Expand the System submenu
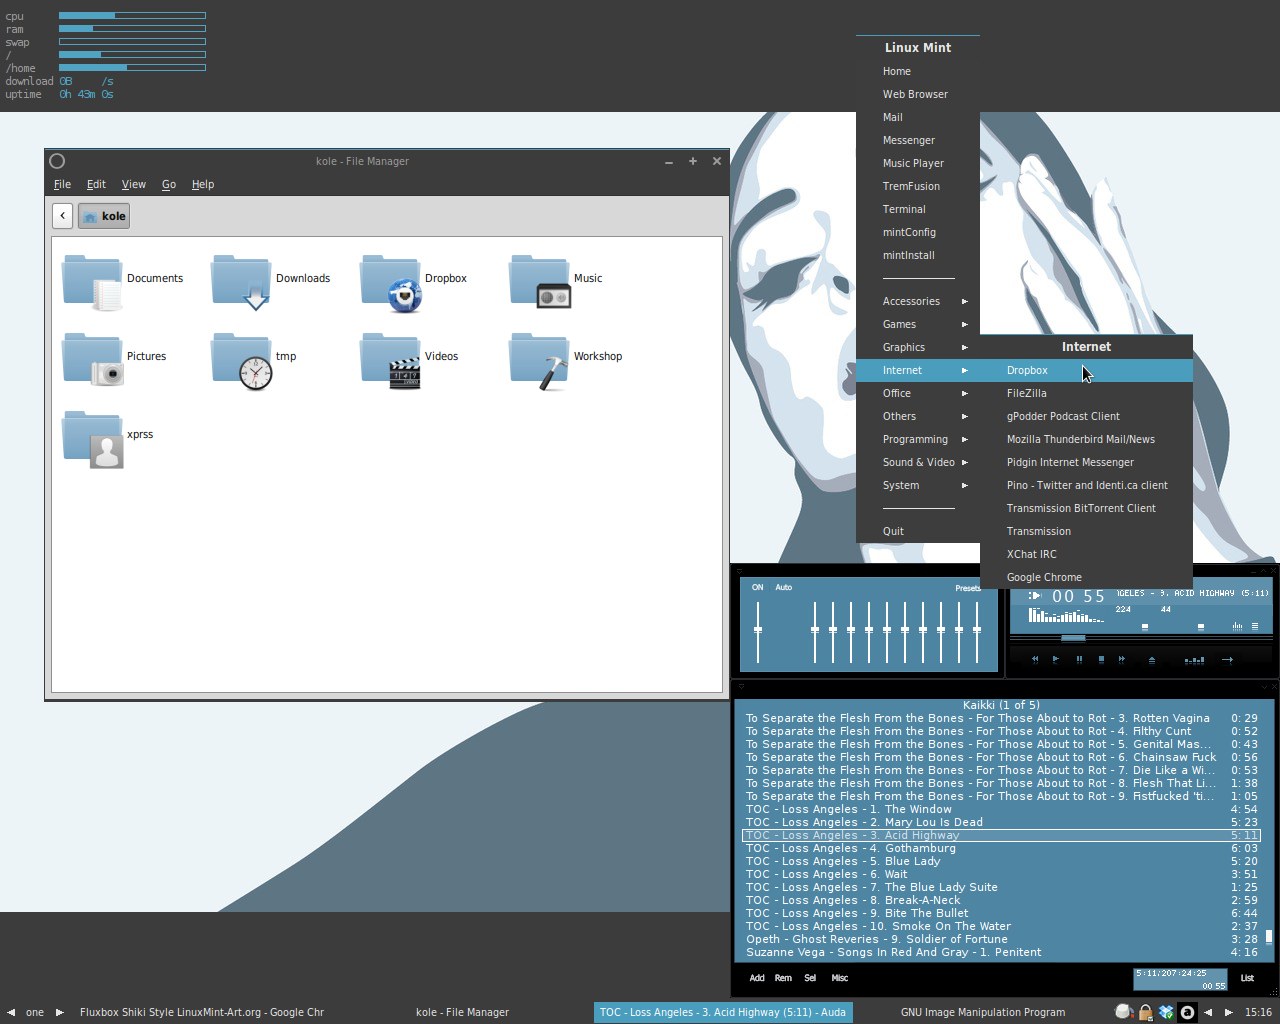 [x=918, y=485]
